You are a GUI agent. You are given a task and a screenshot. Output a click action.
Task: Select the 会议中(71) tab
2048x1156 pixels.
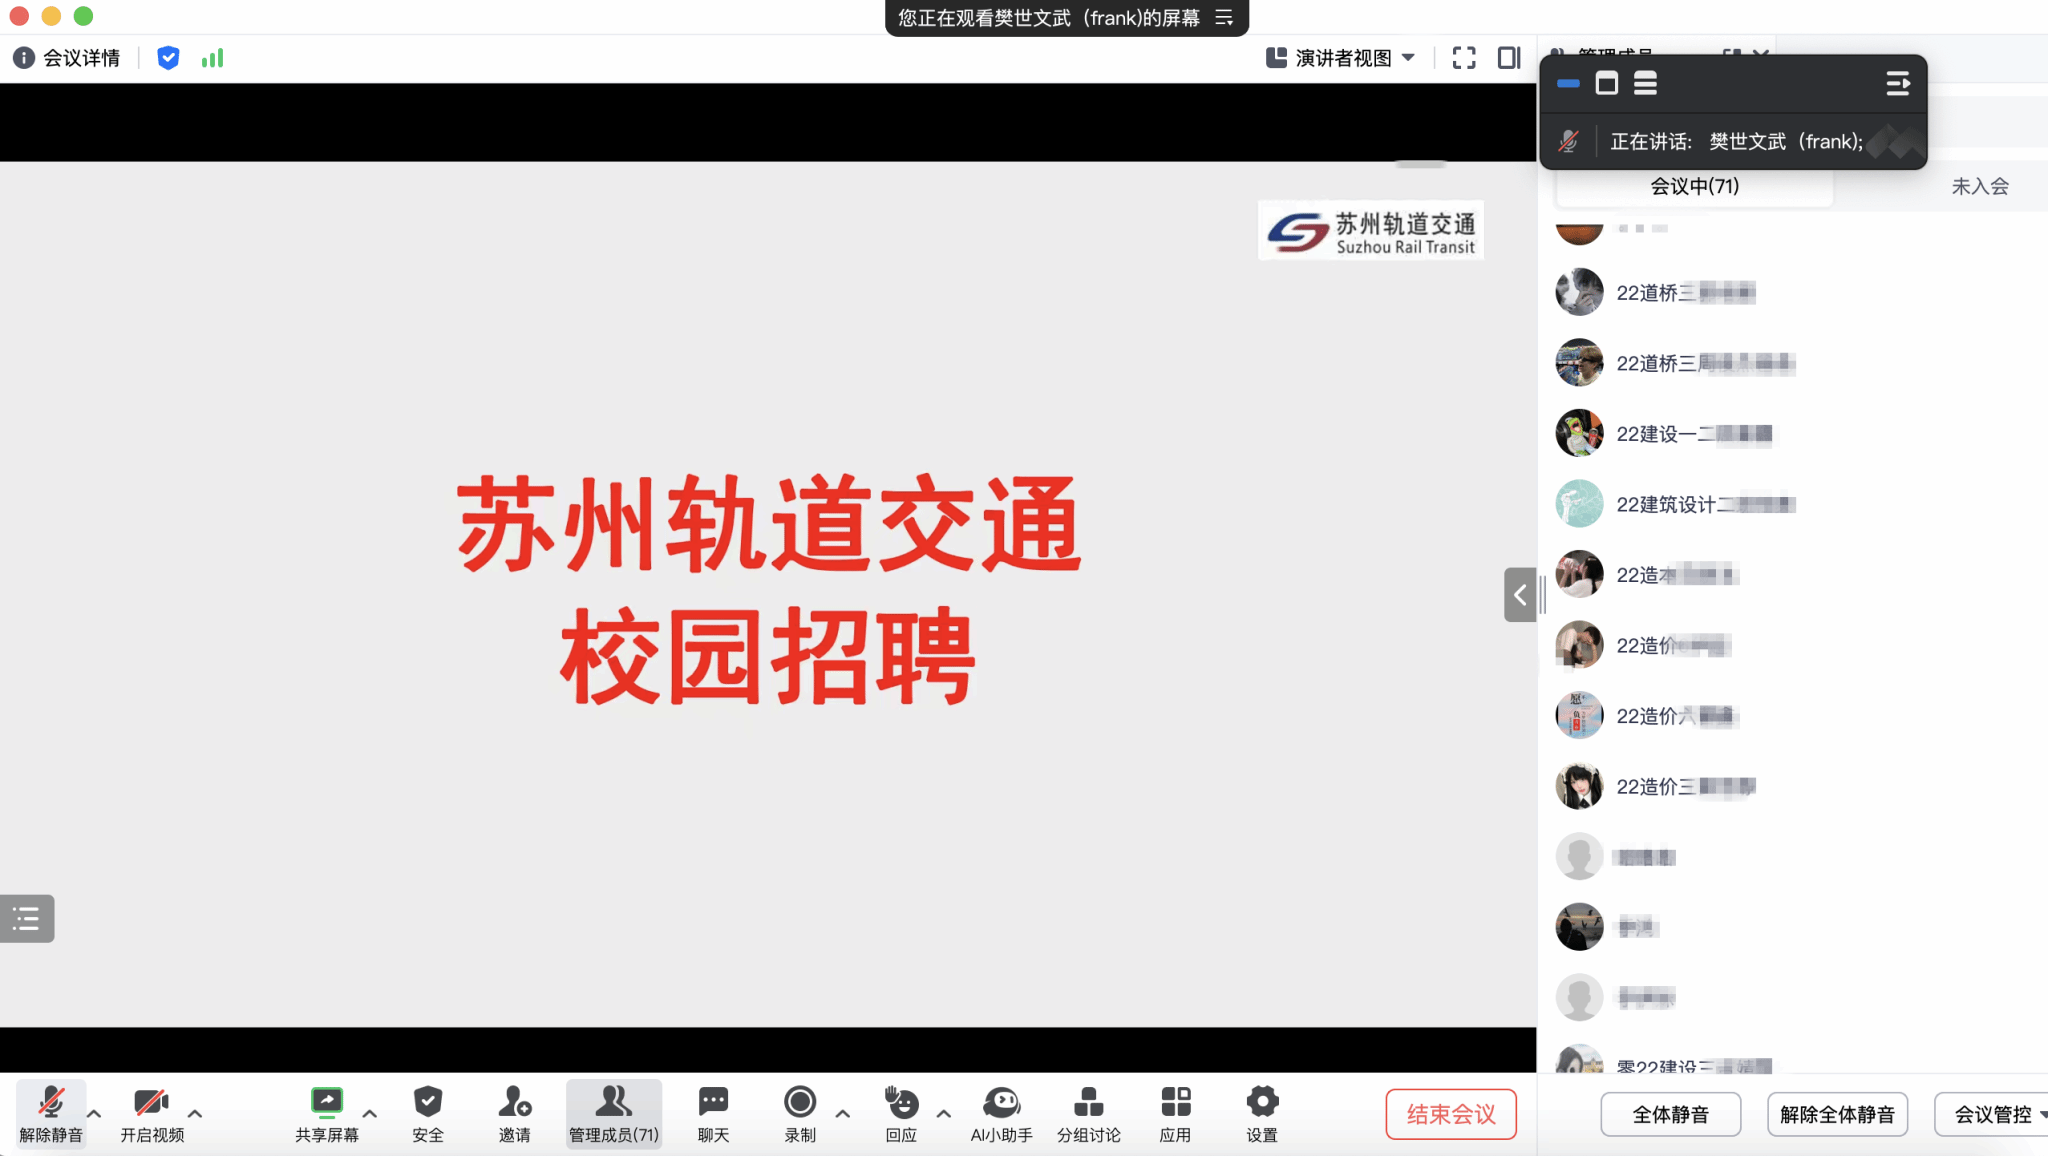pyautogui.click(x=1694, y=186)
